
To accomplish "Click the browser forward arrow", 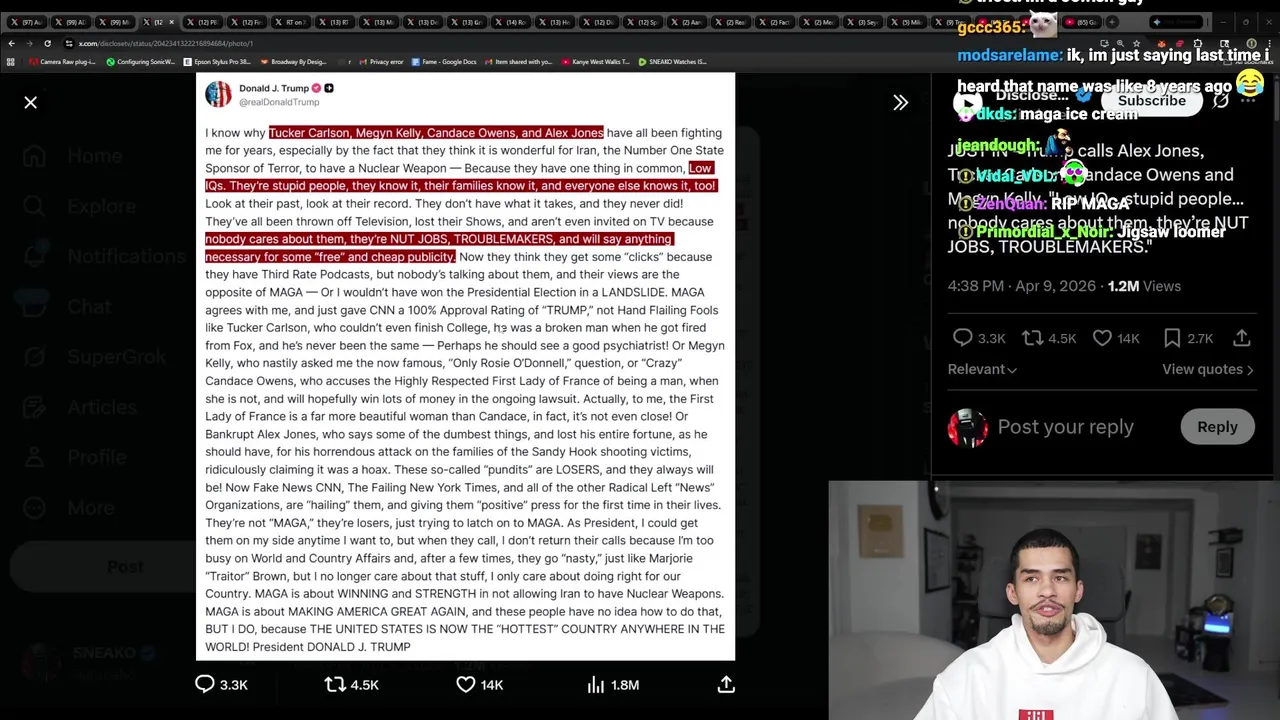I will pos(28,43).
